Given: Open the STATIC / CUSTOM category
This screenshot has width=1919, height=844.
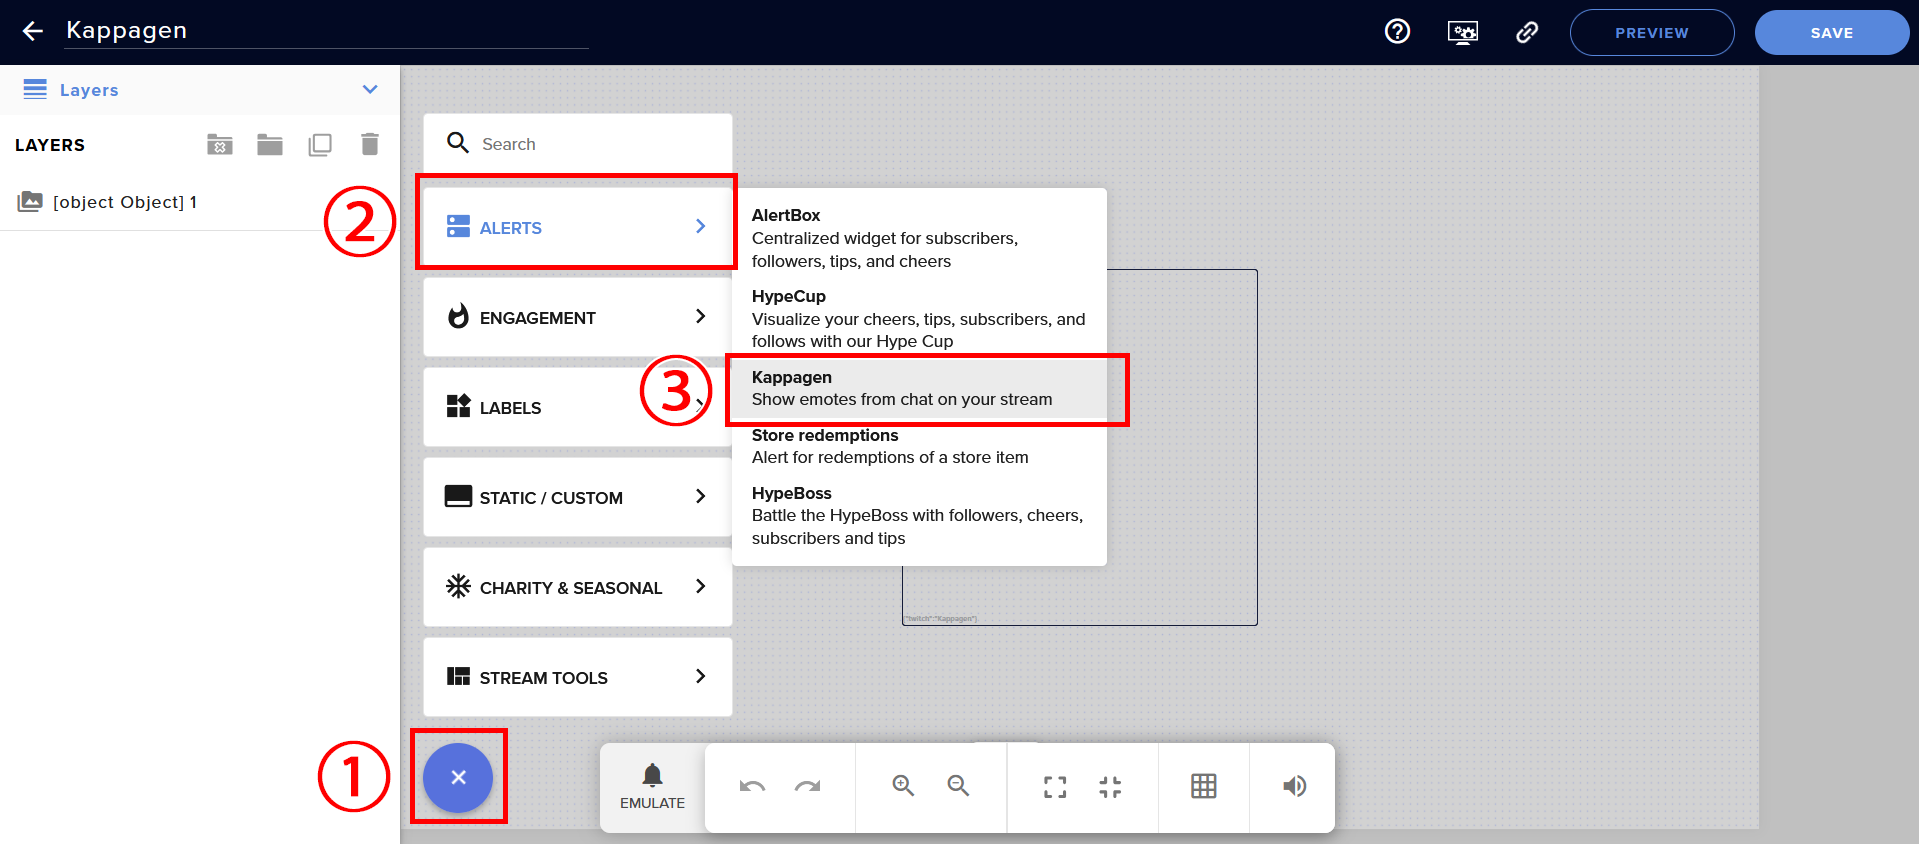Looking at the screenshot, I should (578, 497).
